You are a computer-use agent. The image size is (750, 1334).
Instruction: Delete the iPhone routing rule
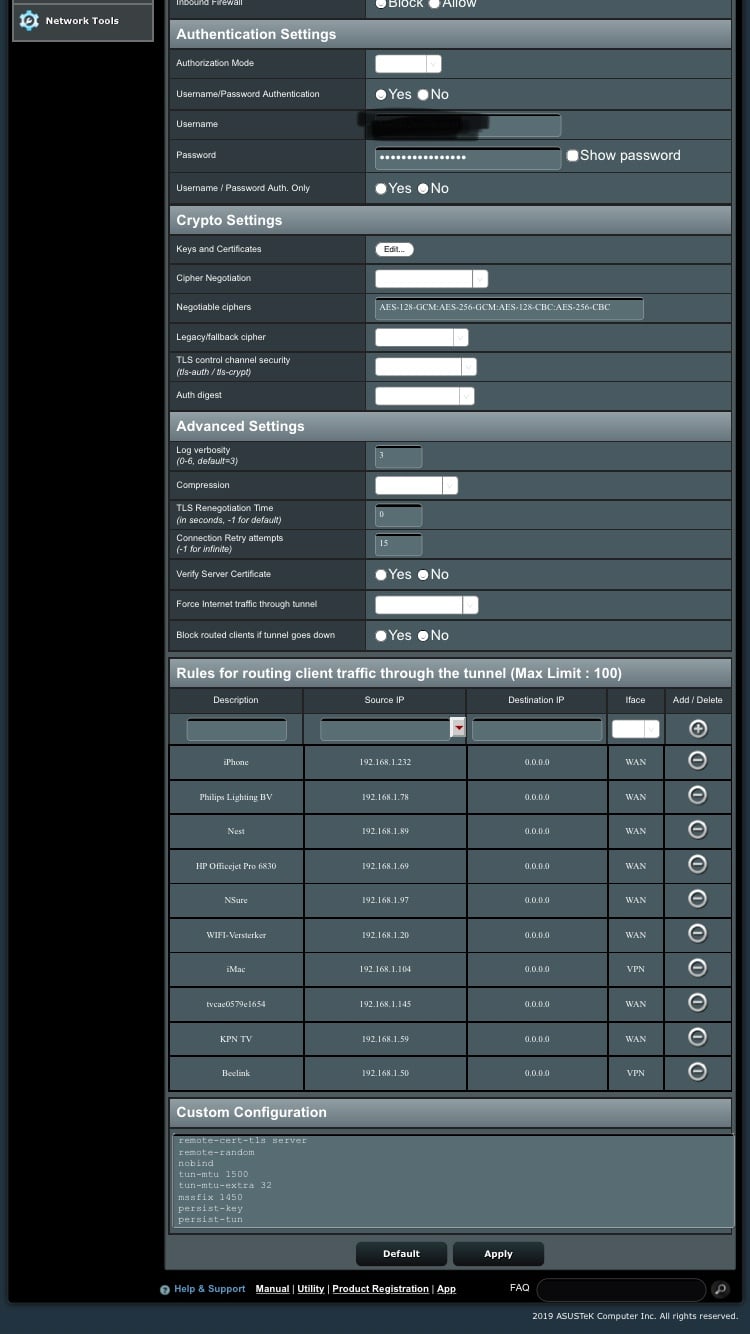[x=698, y=761]
